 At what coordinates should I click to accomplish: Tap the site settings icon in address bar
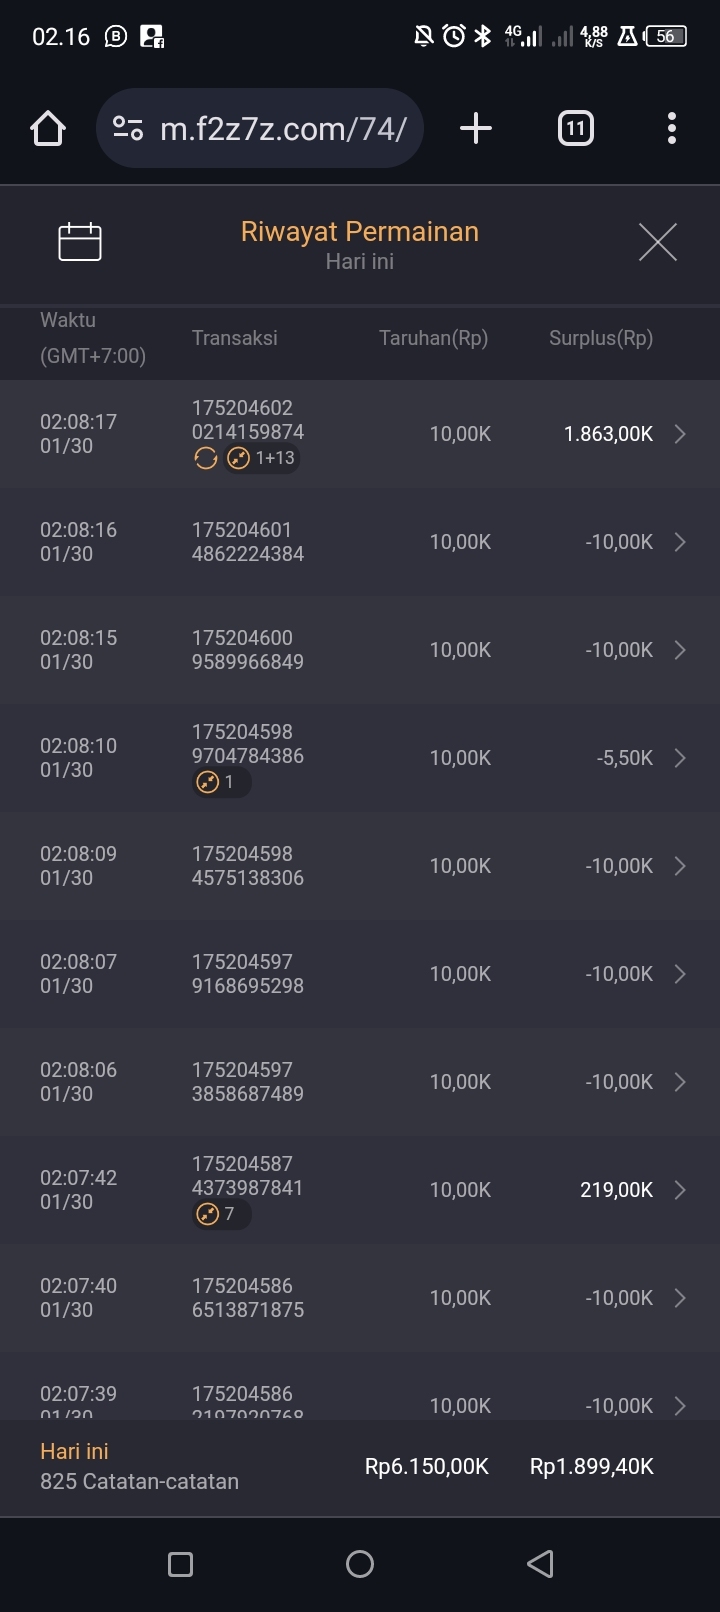[128, 128]
